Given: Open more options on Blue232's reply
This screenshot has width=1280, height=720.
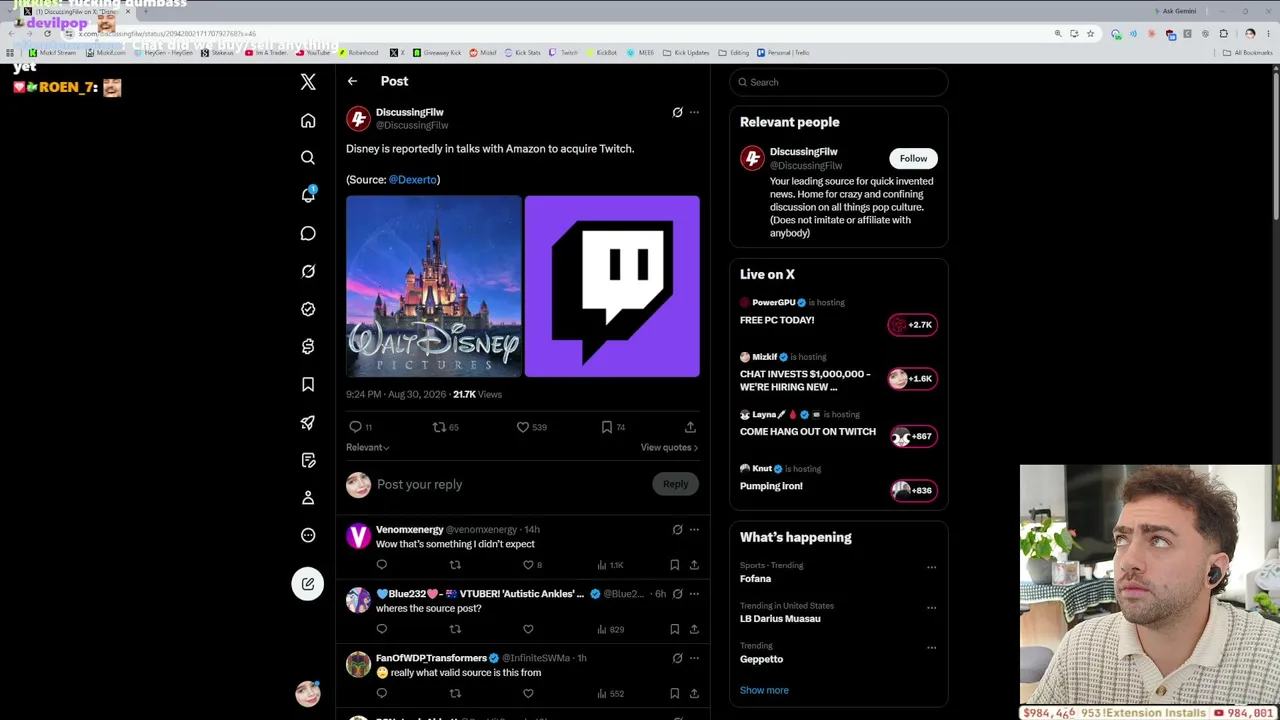Looking at the screenshot, I should (694, 594).
